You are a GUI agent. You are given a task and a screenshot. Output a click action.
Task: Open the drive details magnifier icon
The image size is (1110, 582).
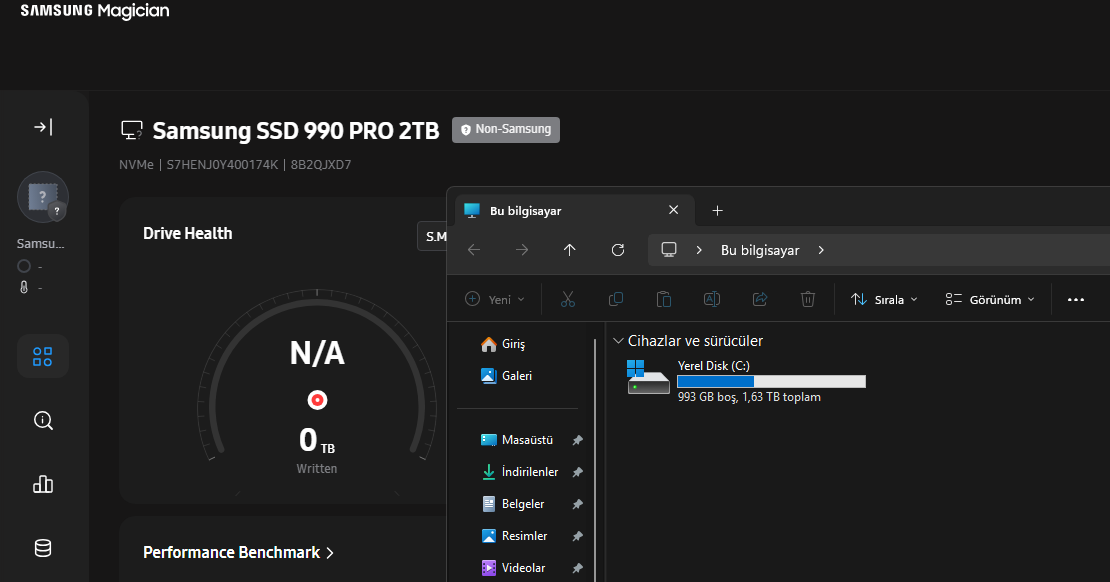coord(43,421)
